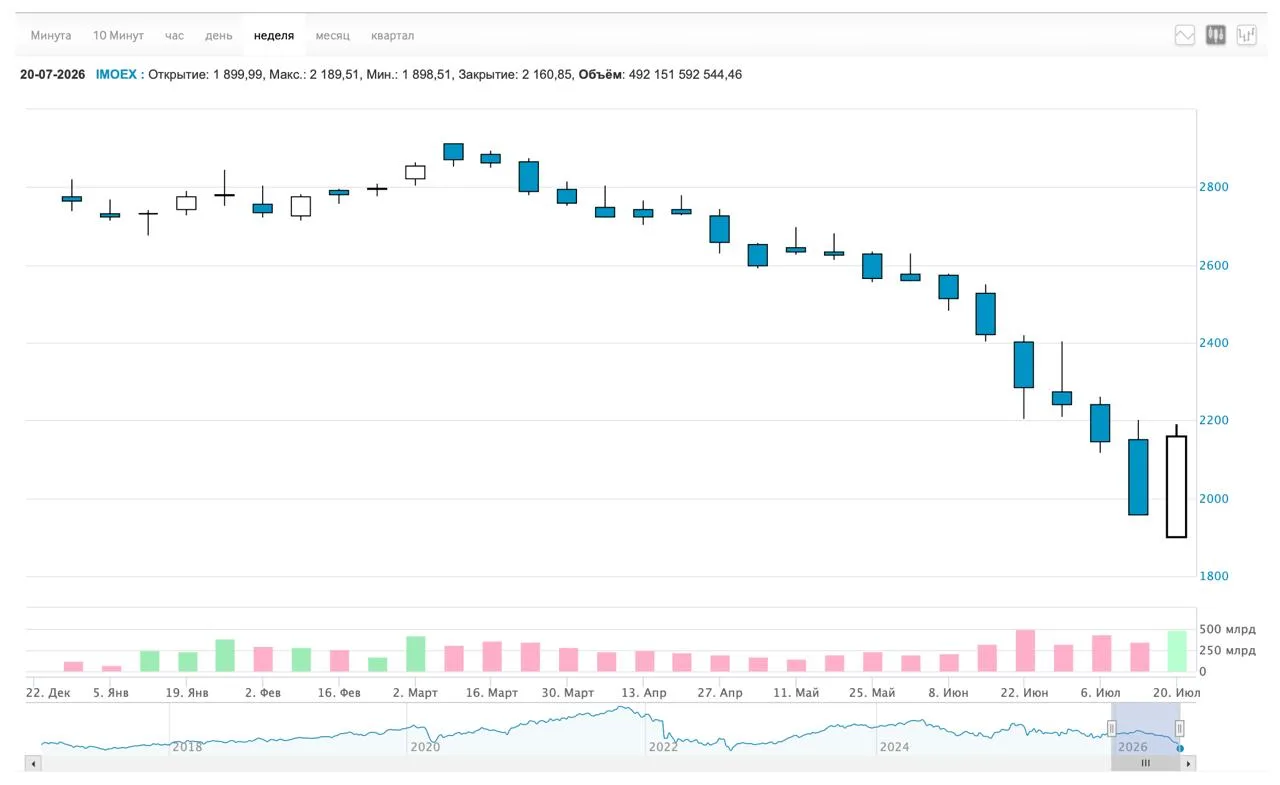Viewport: 1280px width, 785px height.
Task: Grab the right navigator range handle
Action: (1179, 728)
